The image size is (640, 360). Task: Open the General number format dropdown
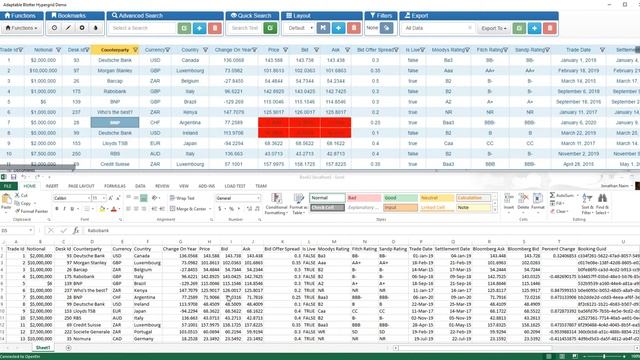[258, 198]
